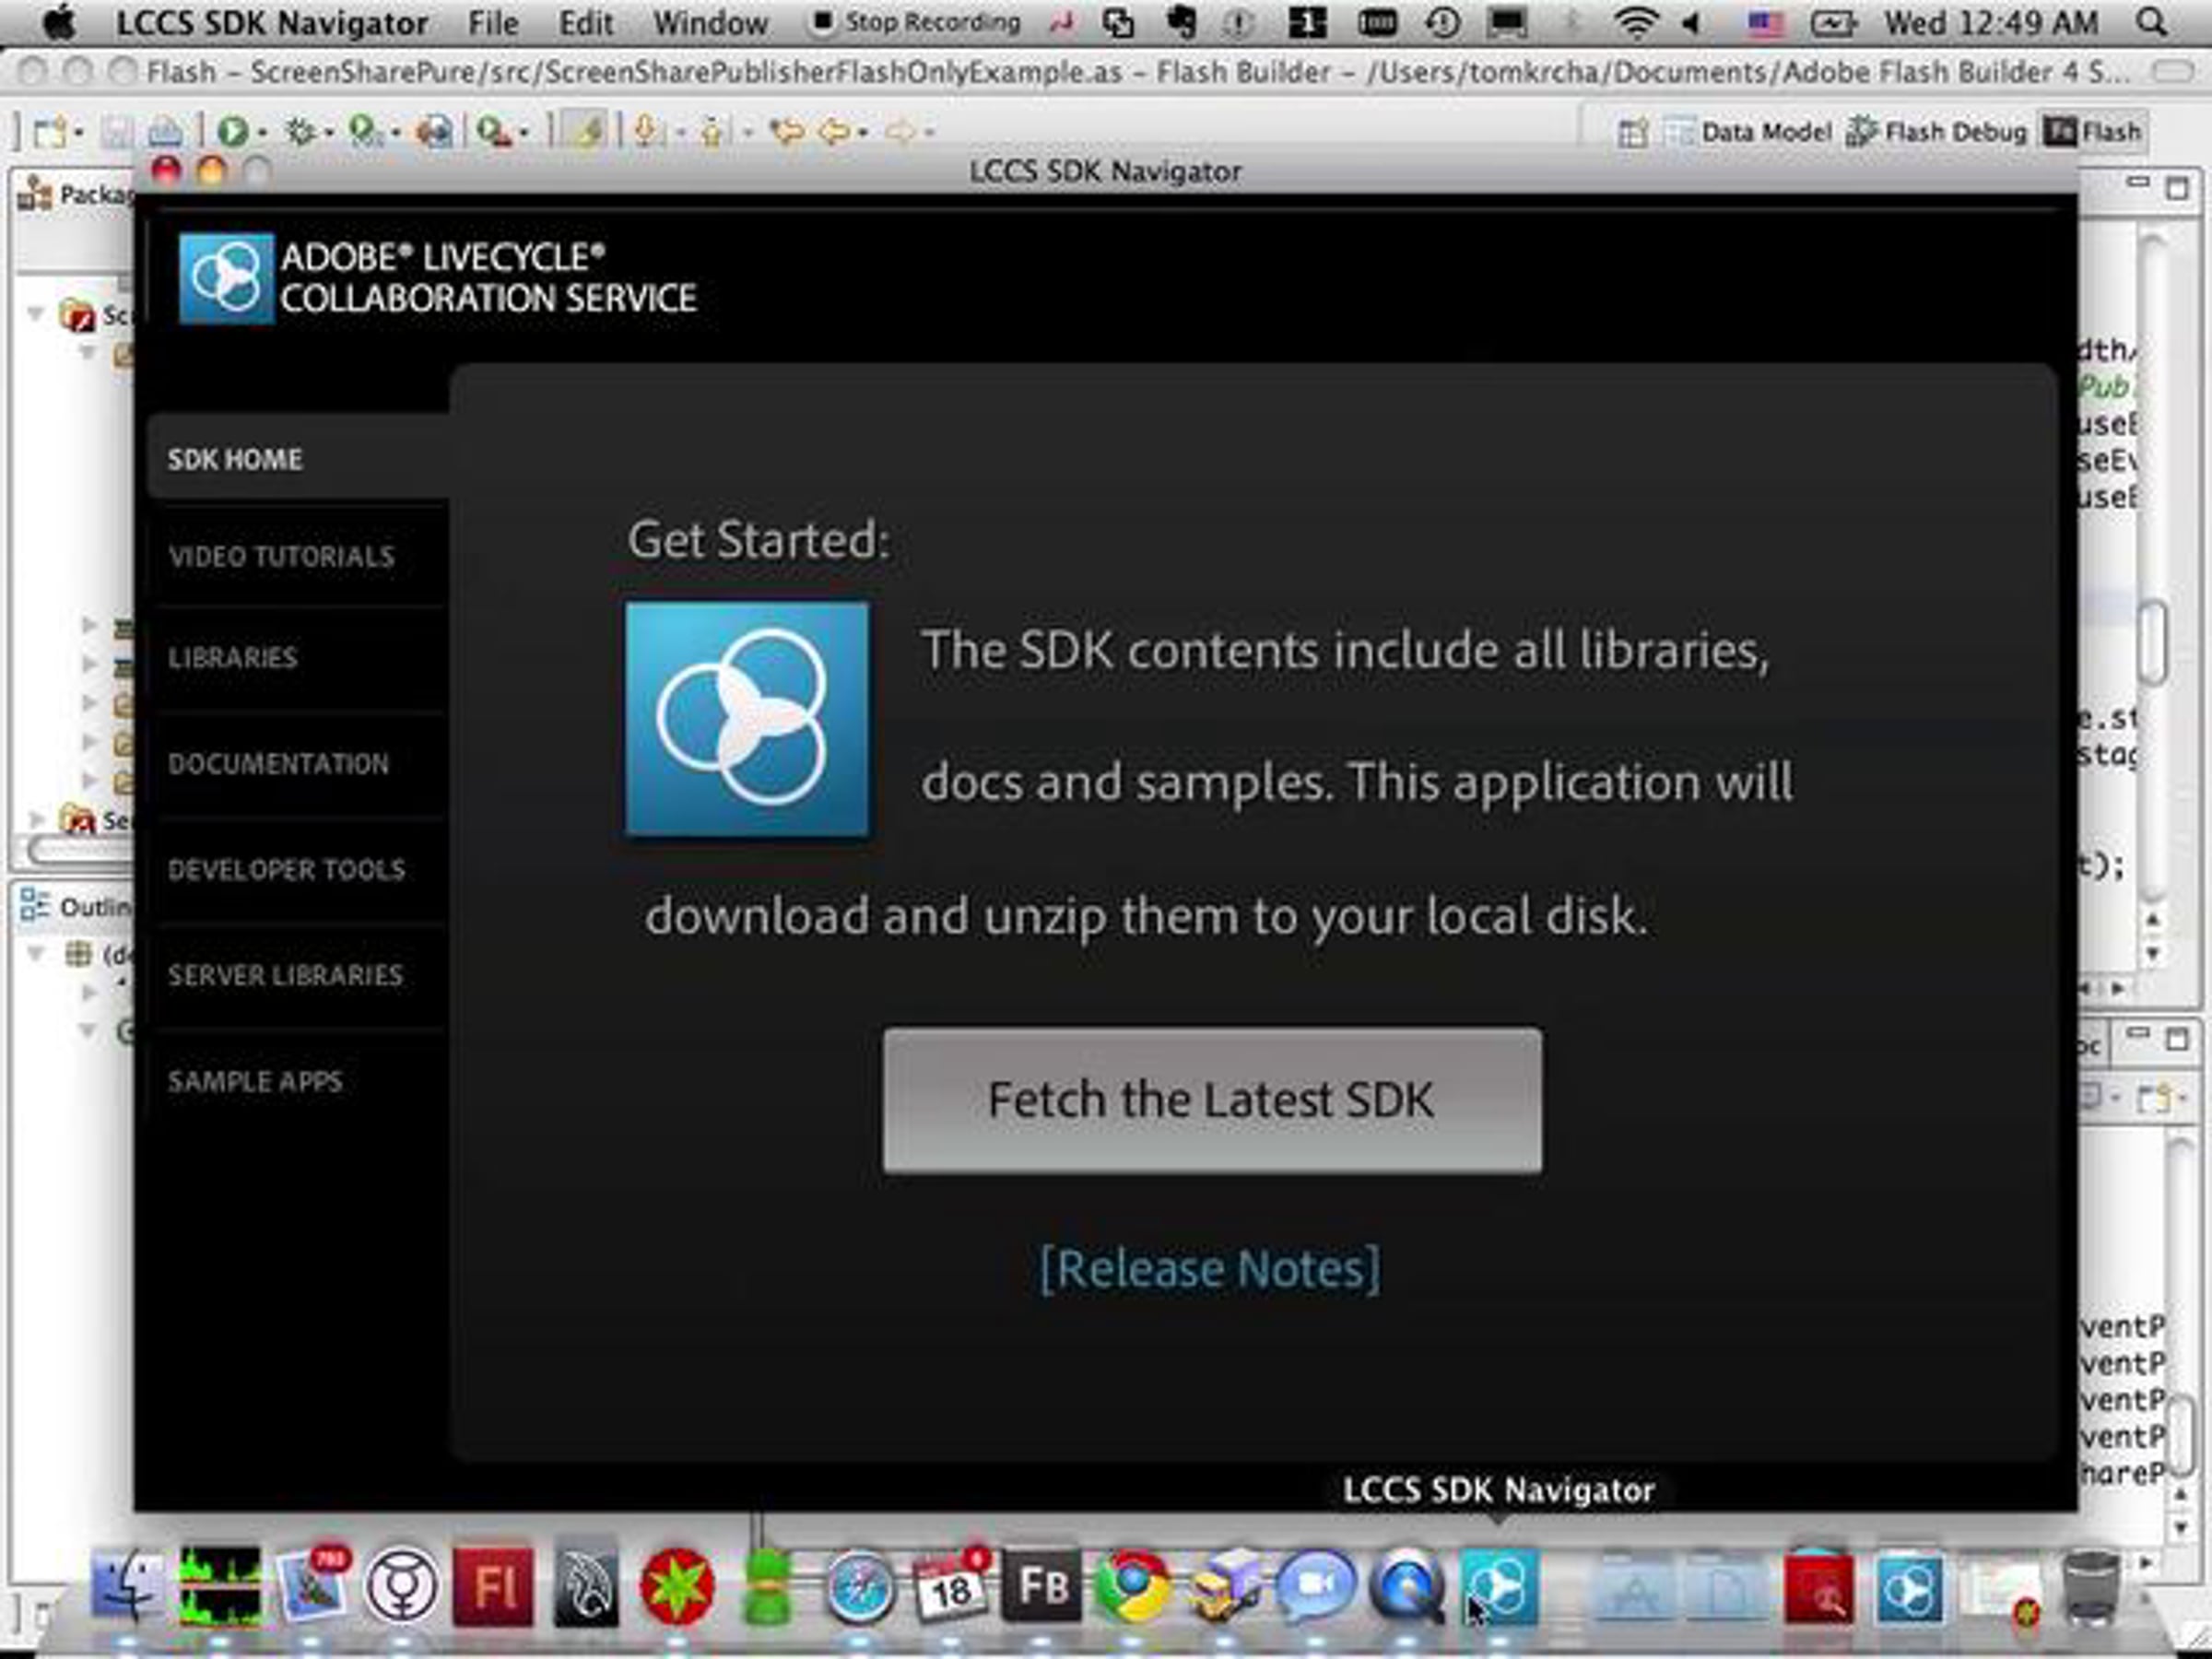Screen dimensions: 2212x1659
Task: Open the Release Notes link
Action: click(x=1210, y=1269)
